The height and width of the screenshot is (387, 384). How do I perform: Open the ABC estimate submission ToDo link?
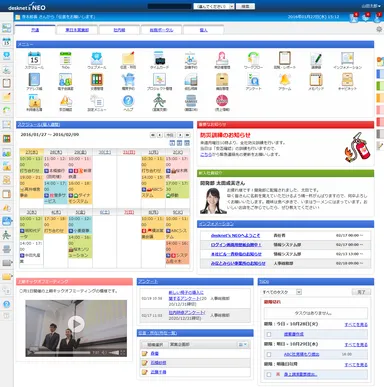302,354
